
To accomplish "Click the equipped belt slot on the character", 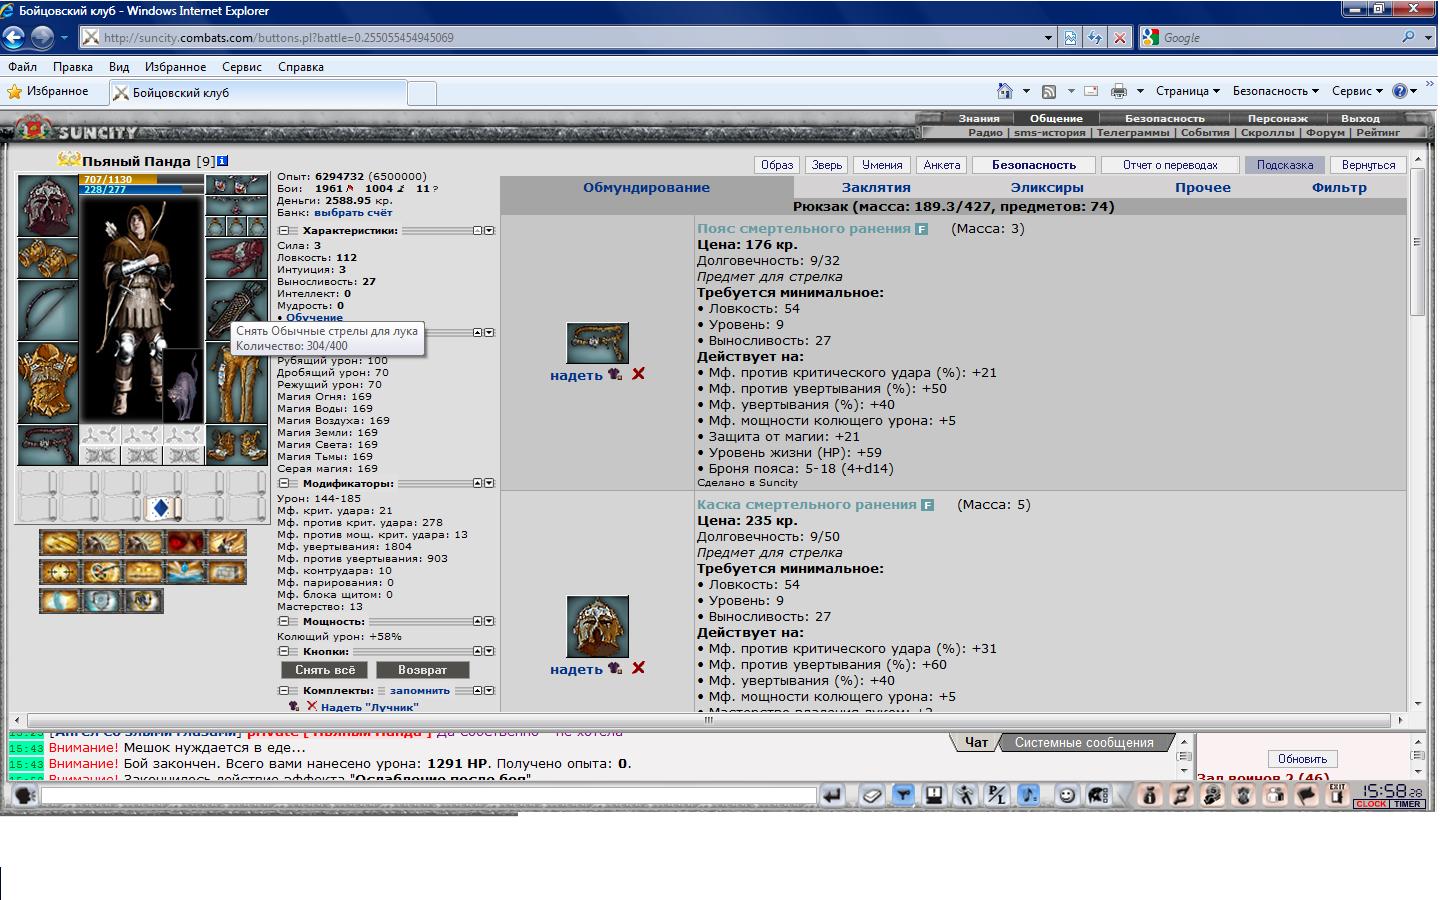I will 48,444.
